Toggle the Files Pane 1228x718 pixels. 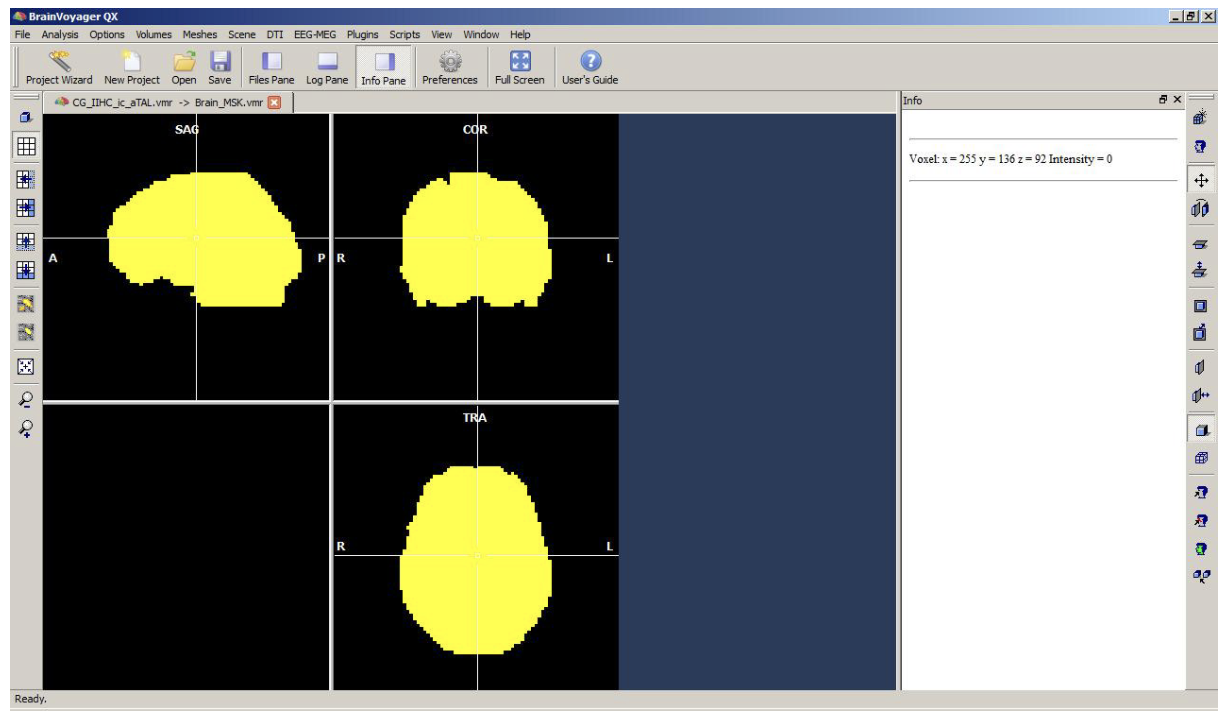click(272, 68)
